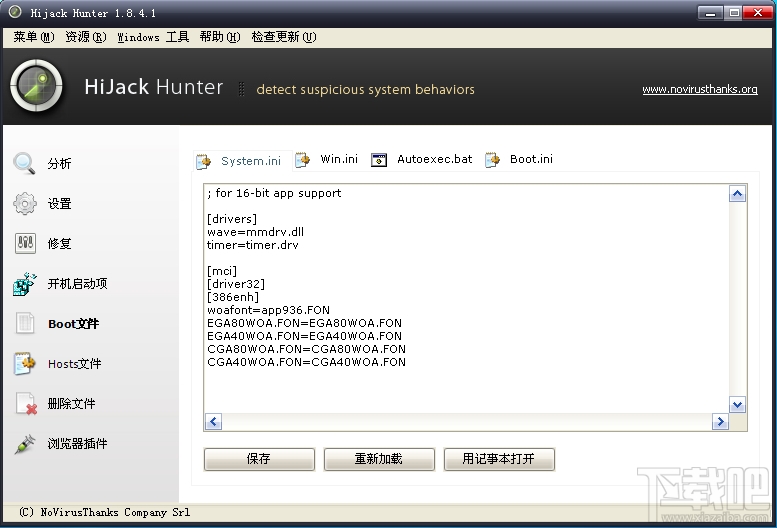This screenshot has width=777, height=528.
Task: Open Hosts文件 section
Action: click(x=74, y=364)
